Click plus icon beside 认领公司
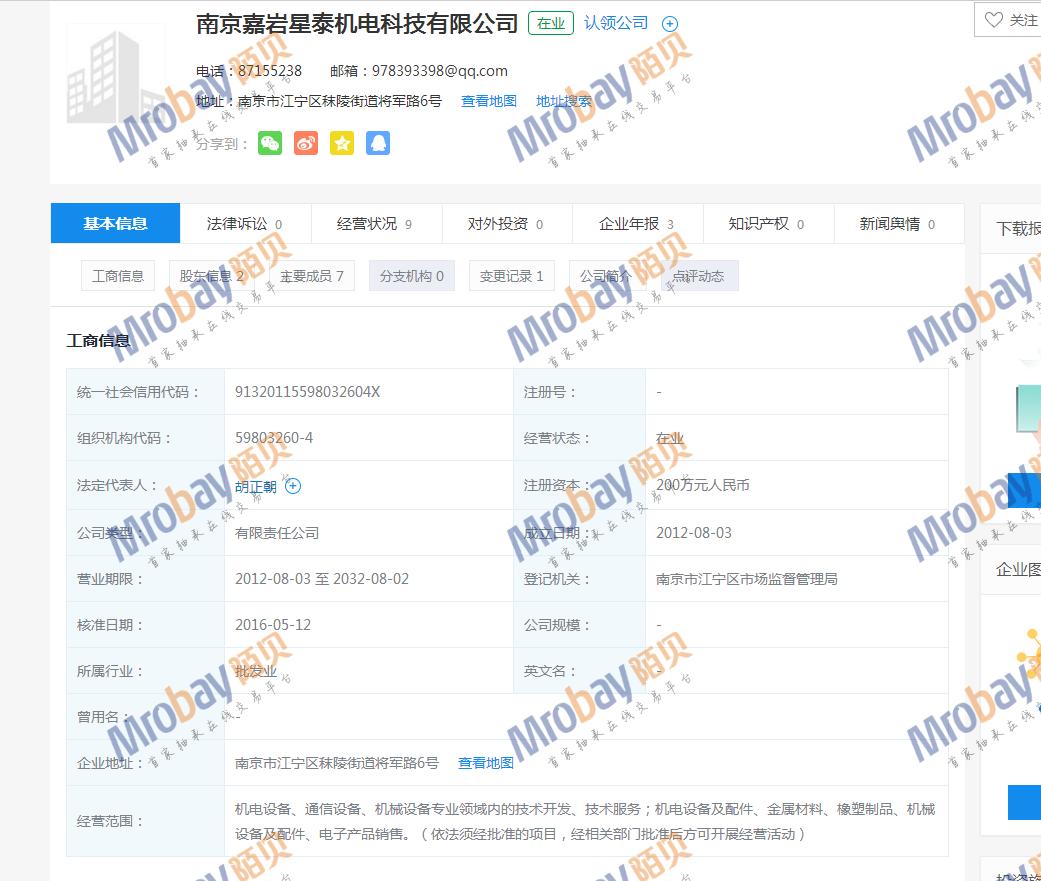This screenshot has width=1041, height=881. [670, 24]
